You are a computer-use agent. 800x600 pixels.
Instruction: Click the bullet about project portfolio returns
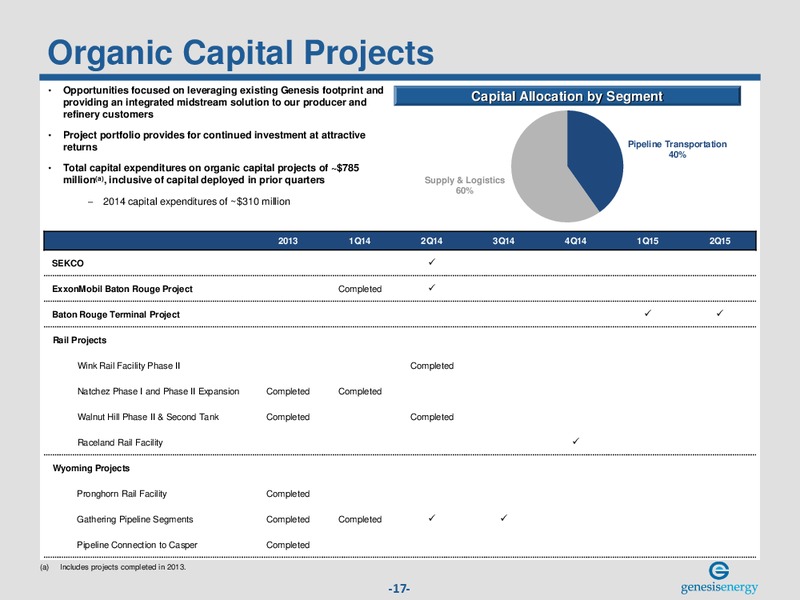[214, 141]
